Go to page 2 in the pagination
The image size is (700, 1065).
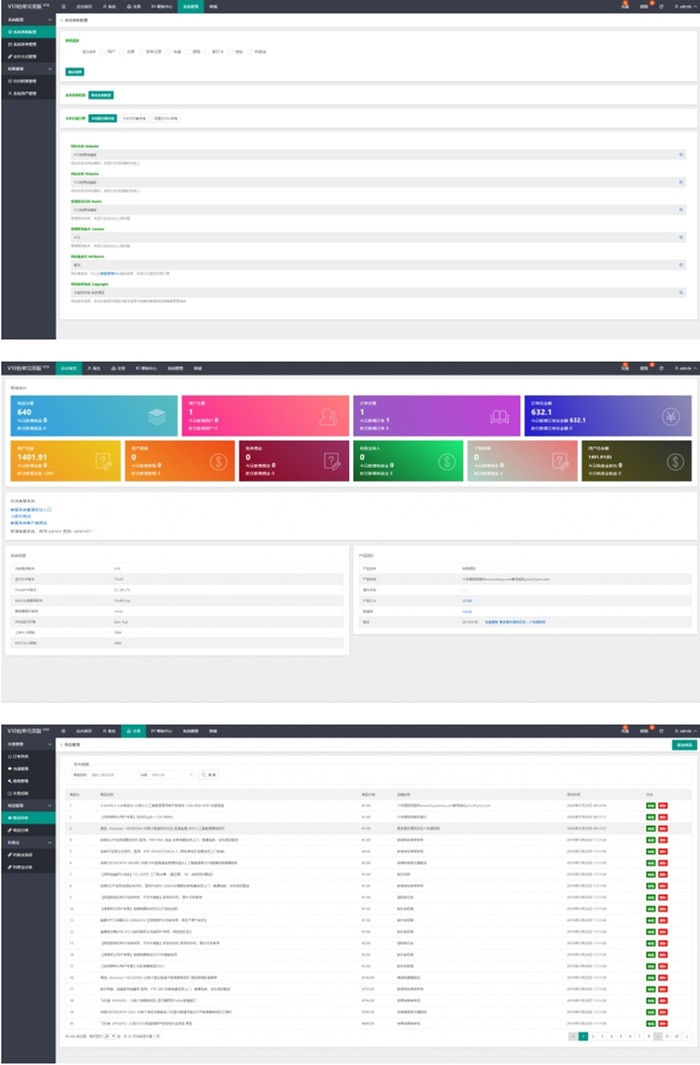pyautogui.click(x=593, y=1036)
